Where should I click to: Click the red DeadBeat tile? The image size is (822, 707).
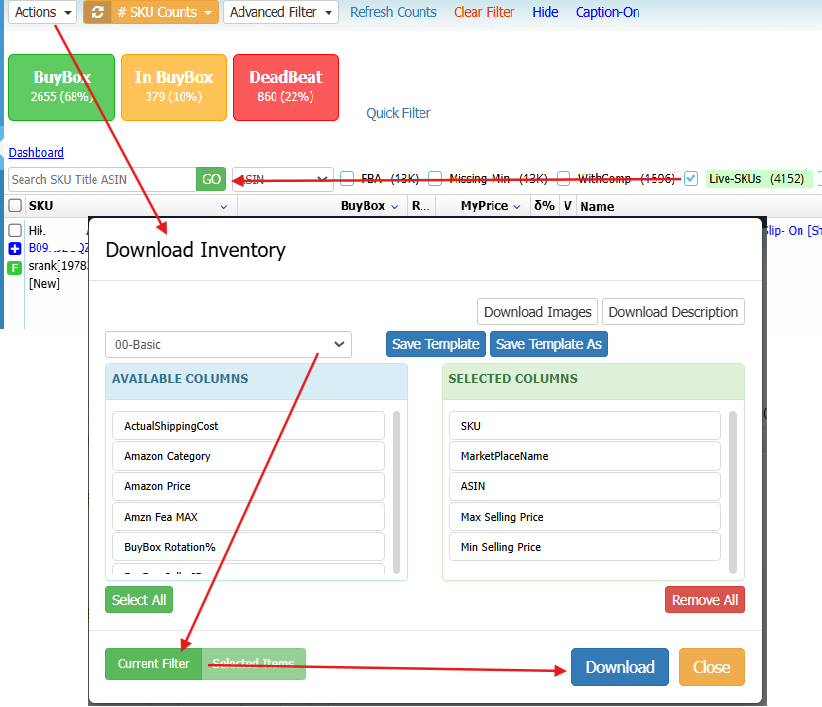pos(285,87)
